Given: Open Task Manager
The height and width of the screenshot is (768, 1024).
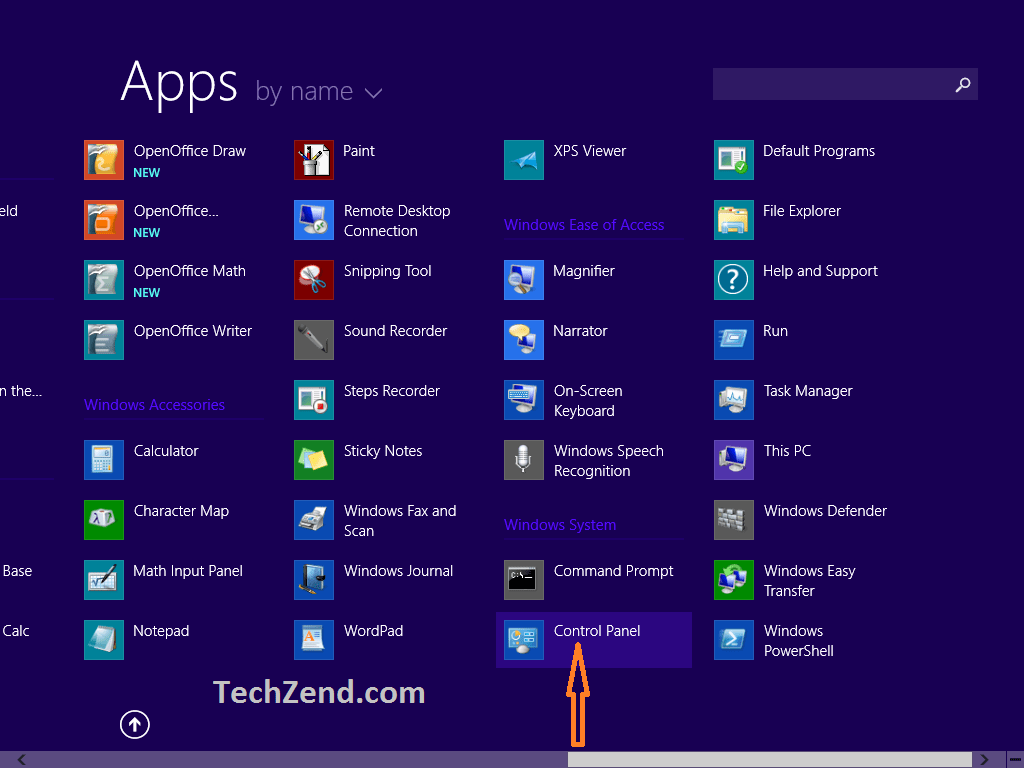Looking at the screenshot, I should [x=806, y=390].
